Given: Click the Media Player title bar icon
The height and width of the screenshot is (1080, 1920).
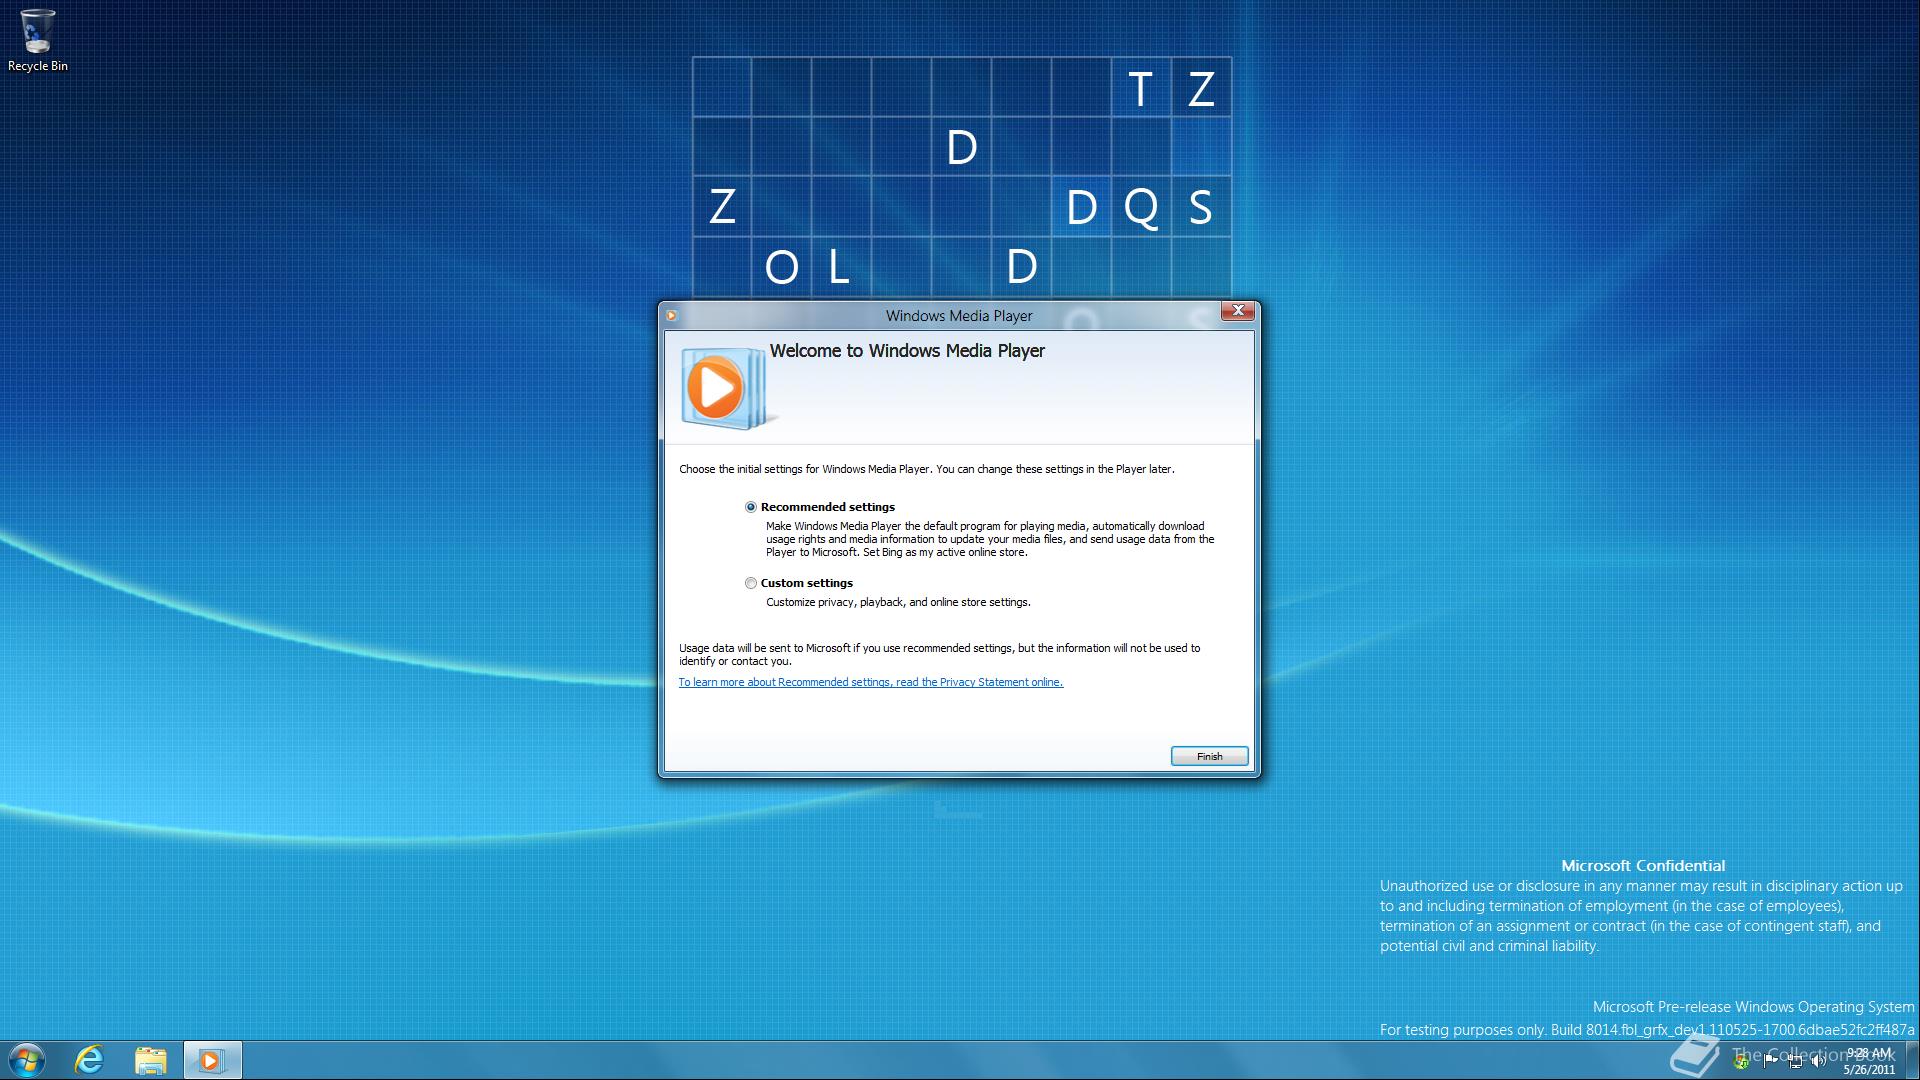Looking at the screenshot, I should click(x=672, y=316).
